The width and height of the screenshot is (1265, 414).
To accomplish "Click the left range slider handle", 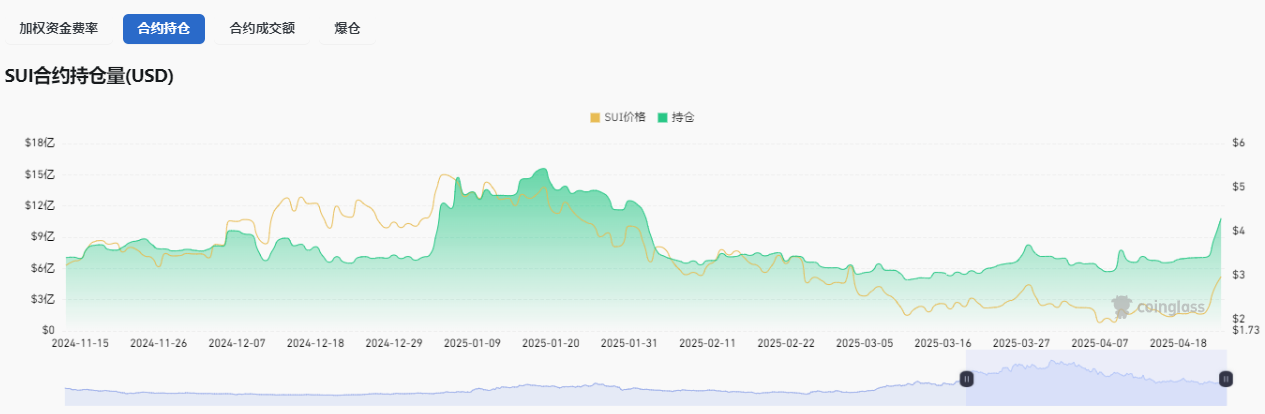I will [x=967, y=378].
